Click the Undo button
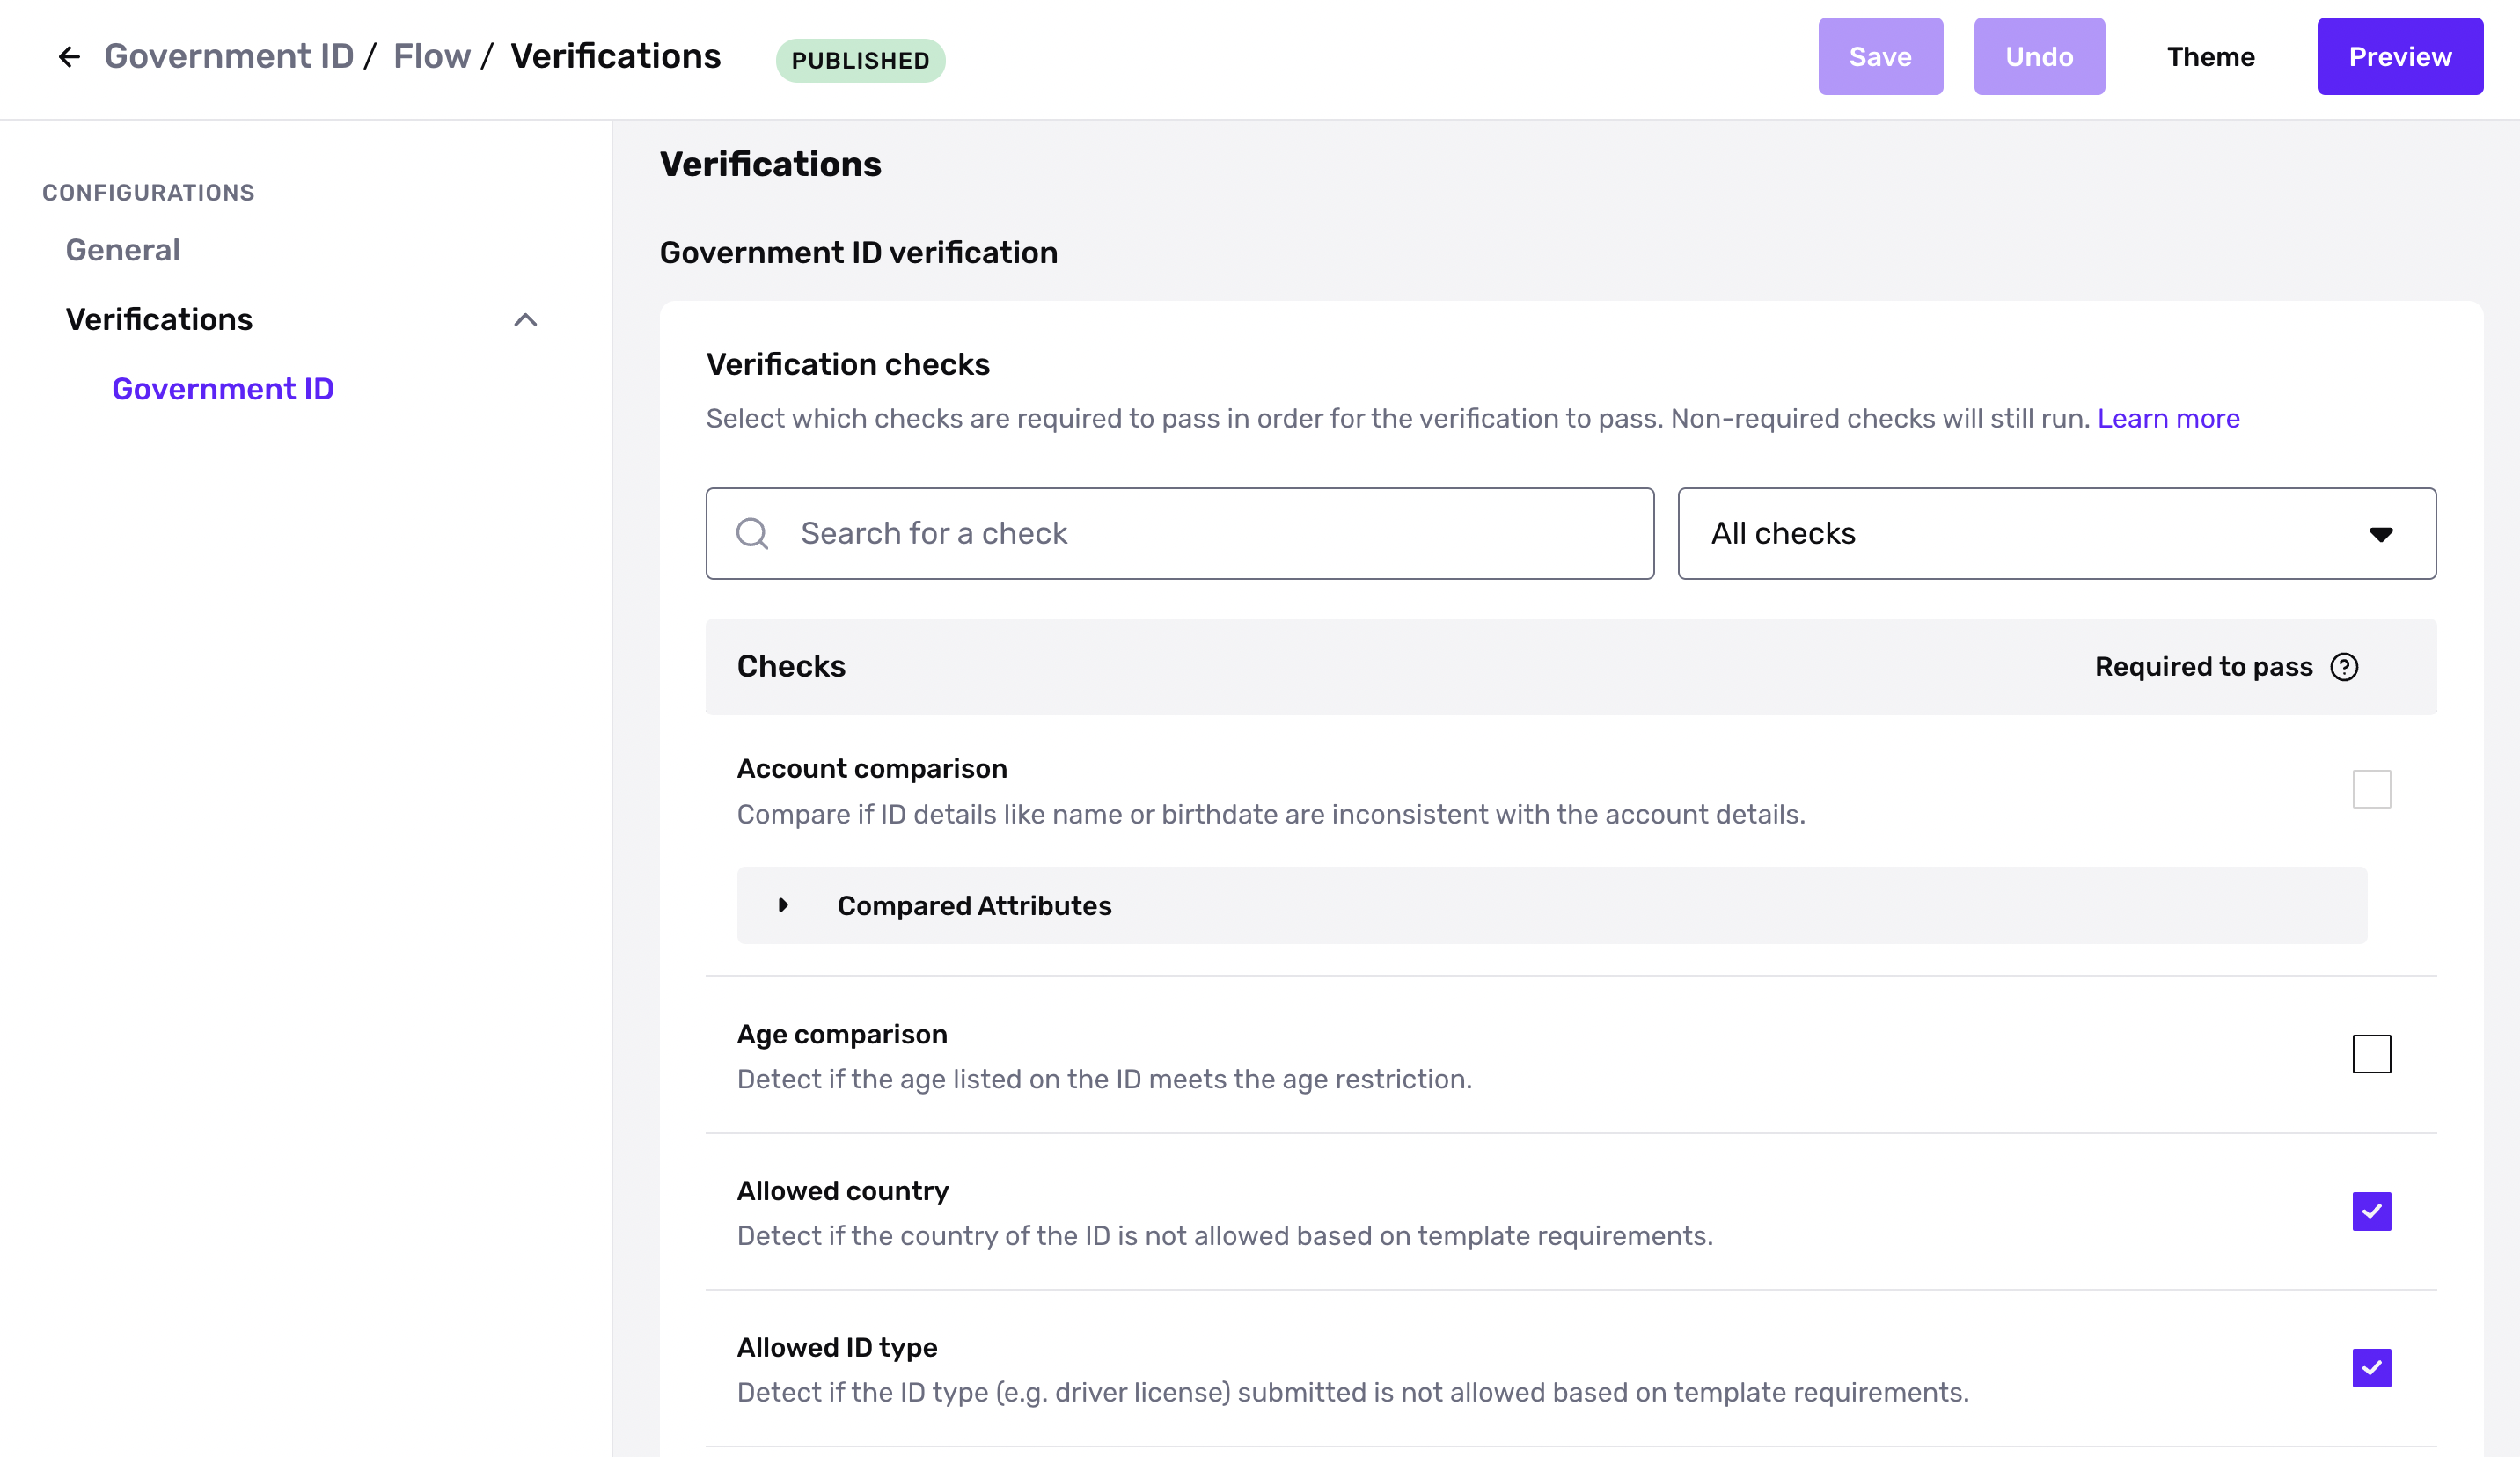 tap(2038, 57)
